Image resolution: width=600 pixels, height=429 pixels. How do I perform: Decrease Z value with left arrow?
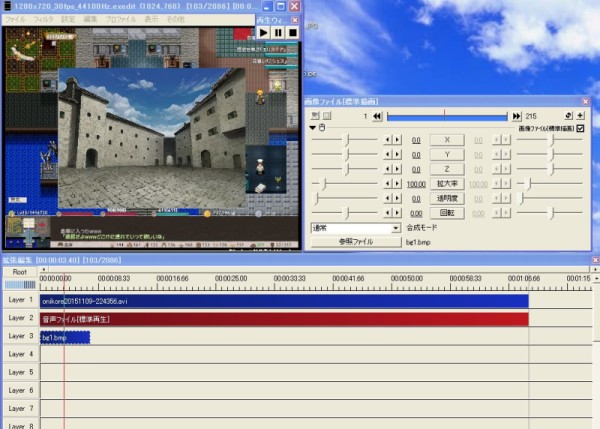point(387,169)
